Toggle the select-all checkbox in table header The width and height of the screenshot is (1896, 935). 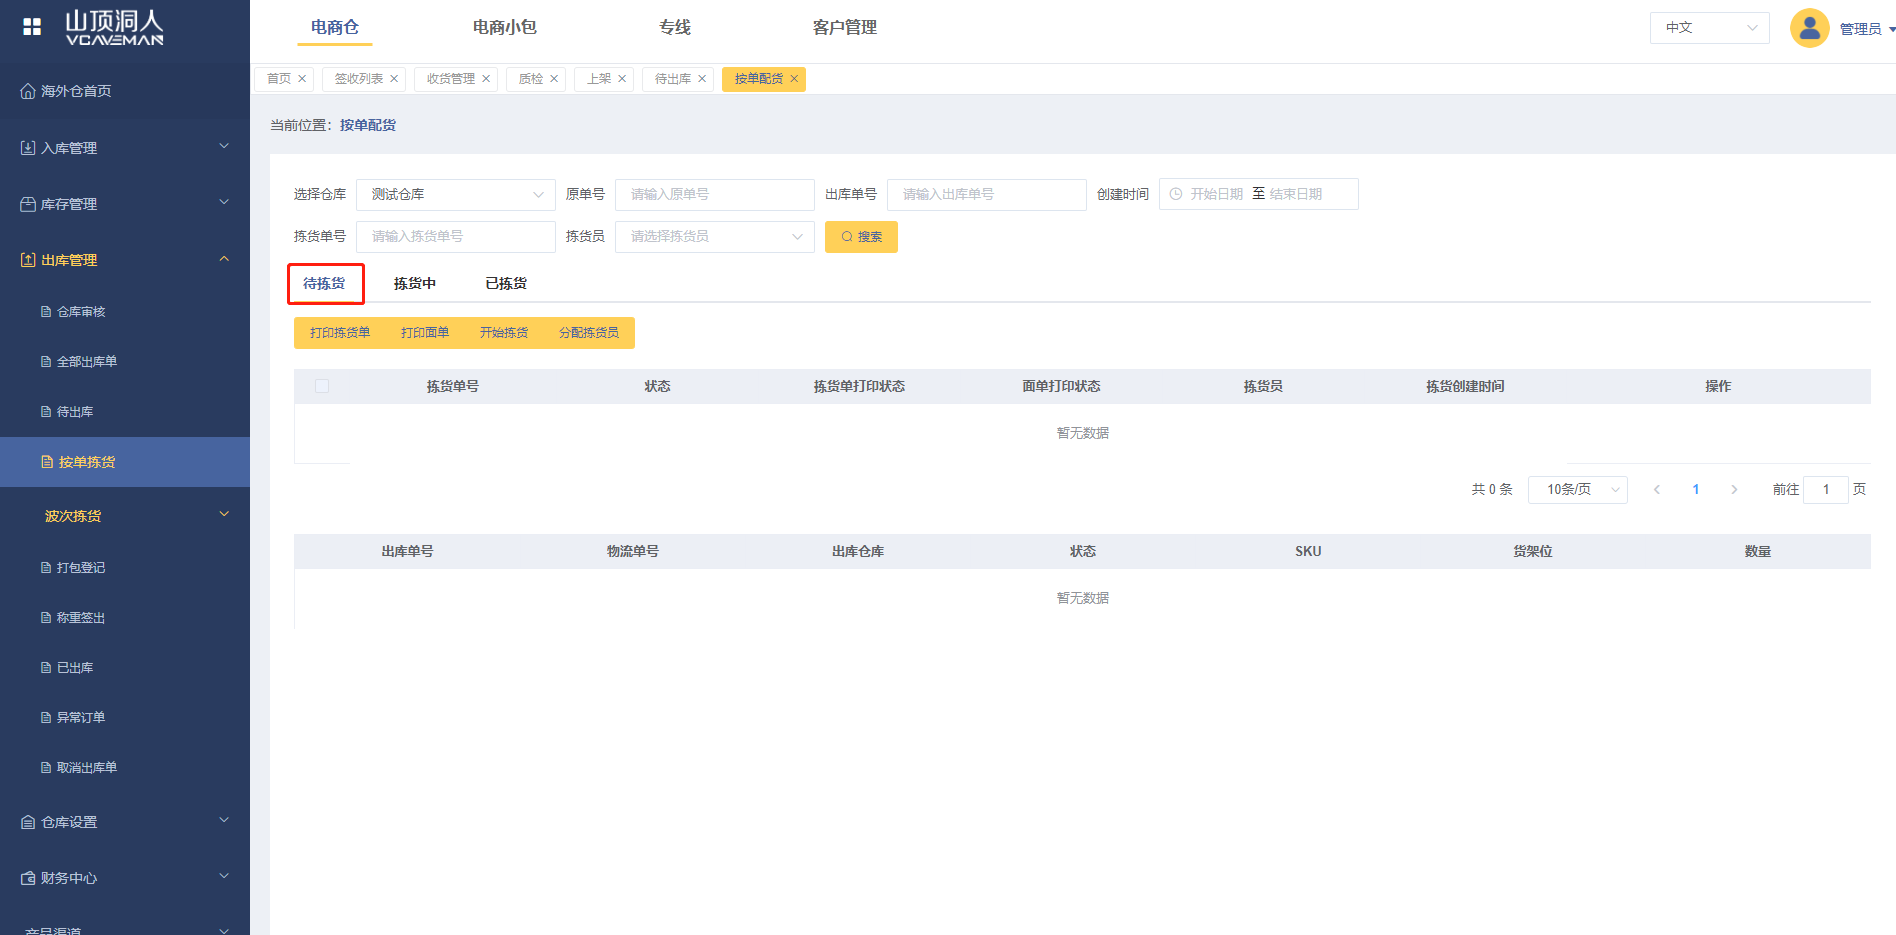[x=322, y=386]
